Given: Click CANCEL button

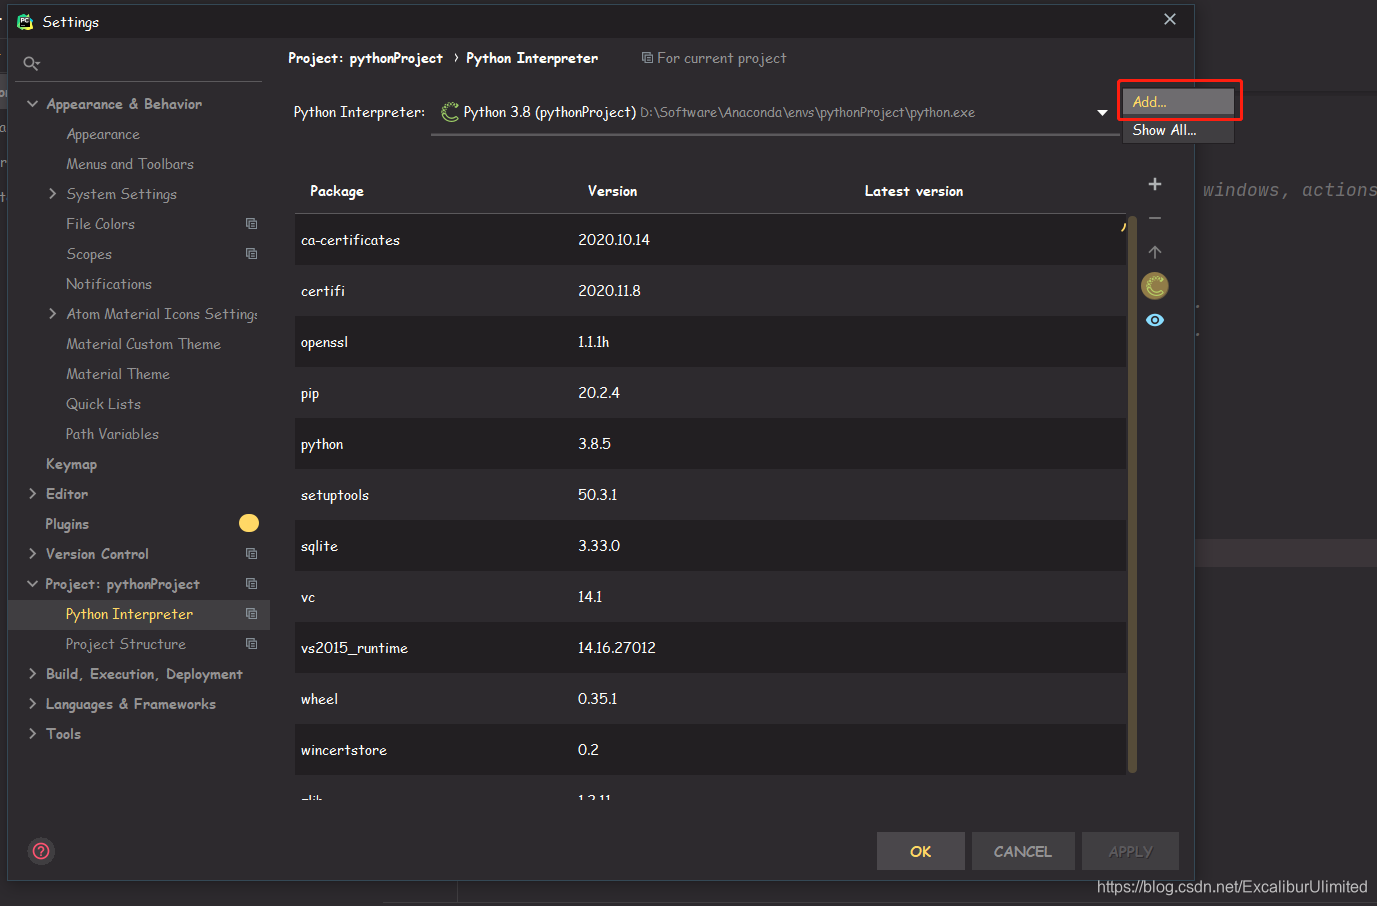Looking at the screenshot, I should [x=1023, y=851].
